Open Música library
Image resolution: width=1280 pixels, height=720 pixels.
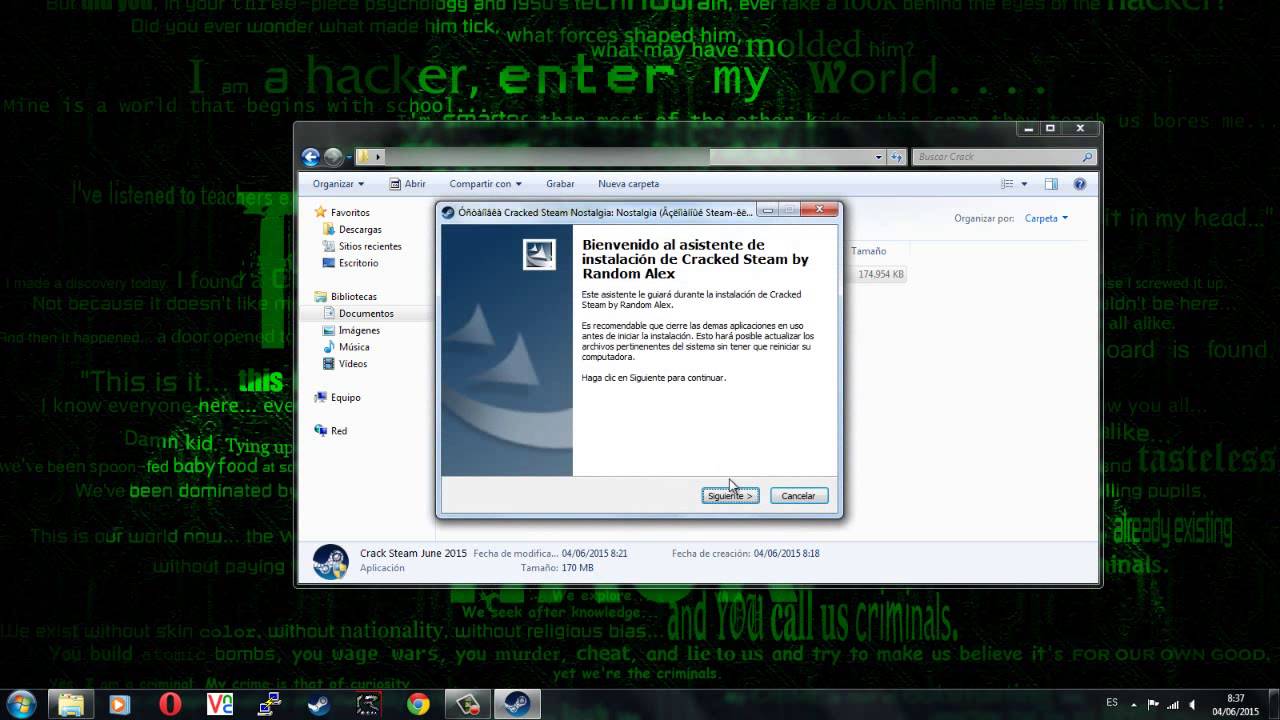click(354, 347)
